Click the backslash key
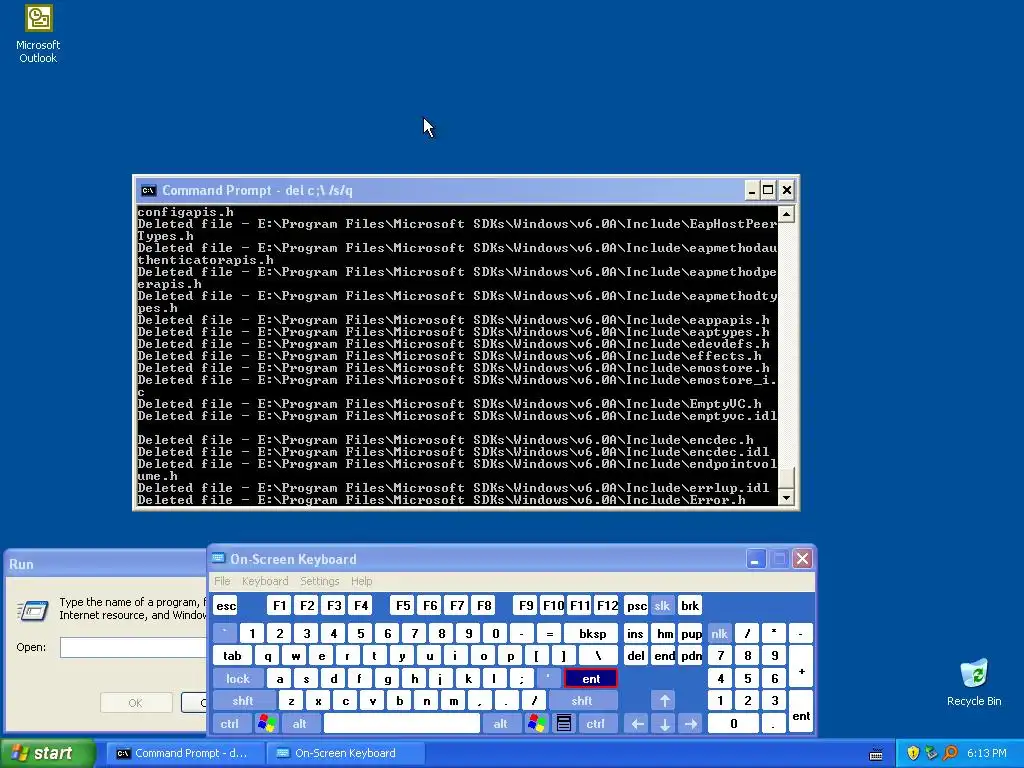The height and width of the screenshot is (768, 1024). point(598,656)
